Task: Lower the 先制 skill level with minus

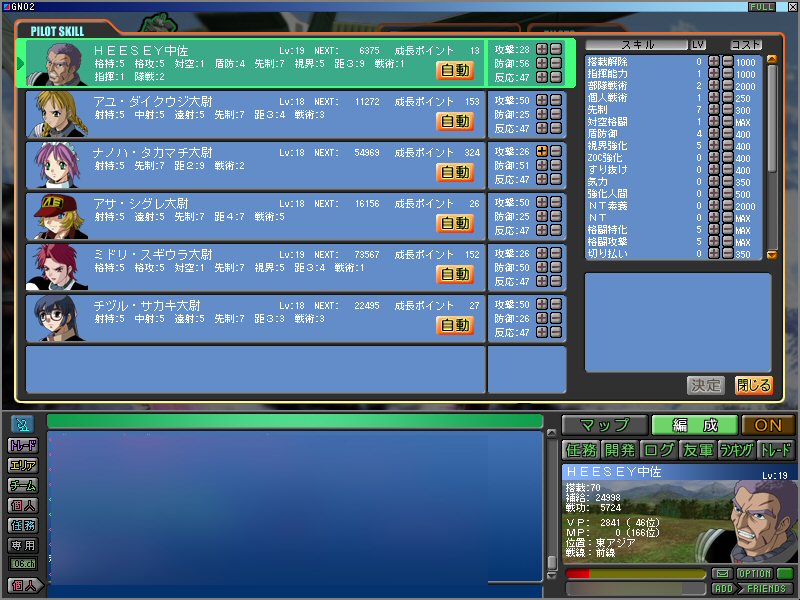Action: [x=727, y=110]
